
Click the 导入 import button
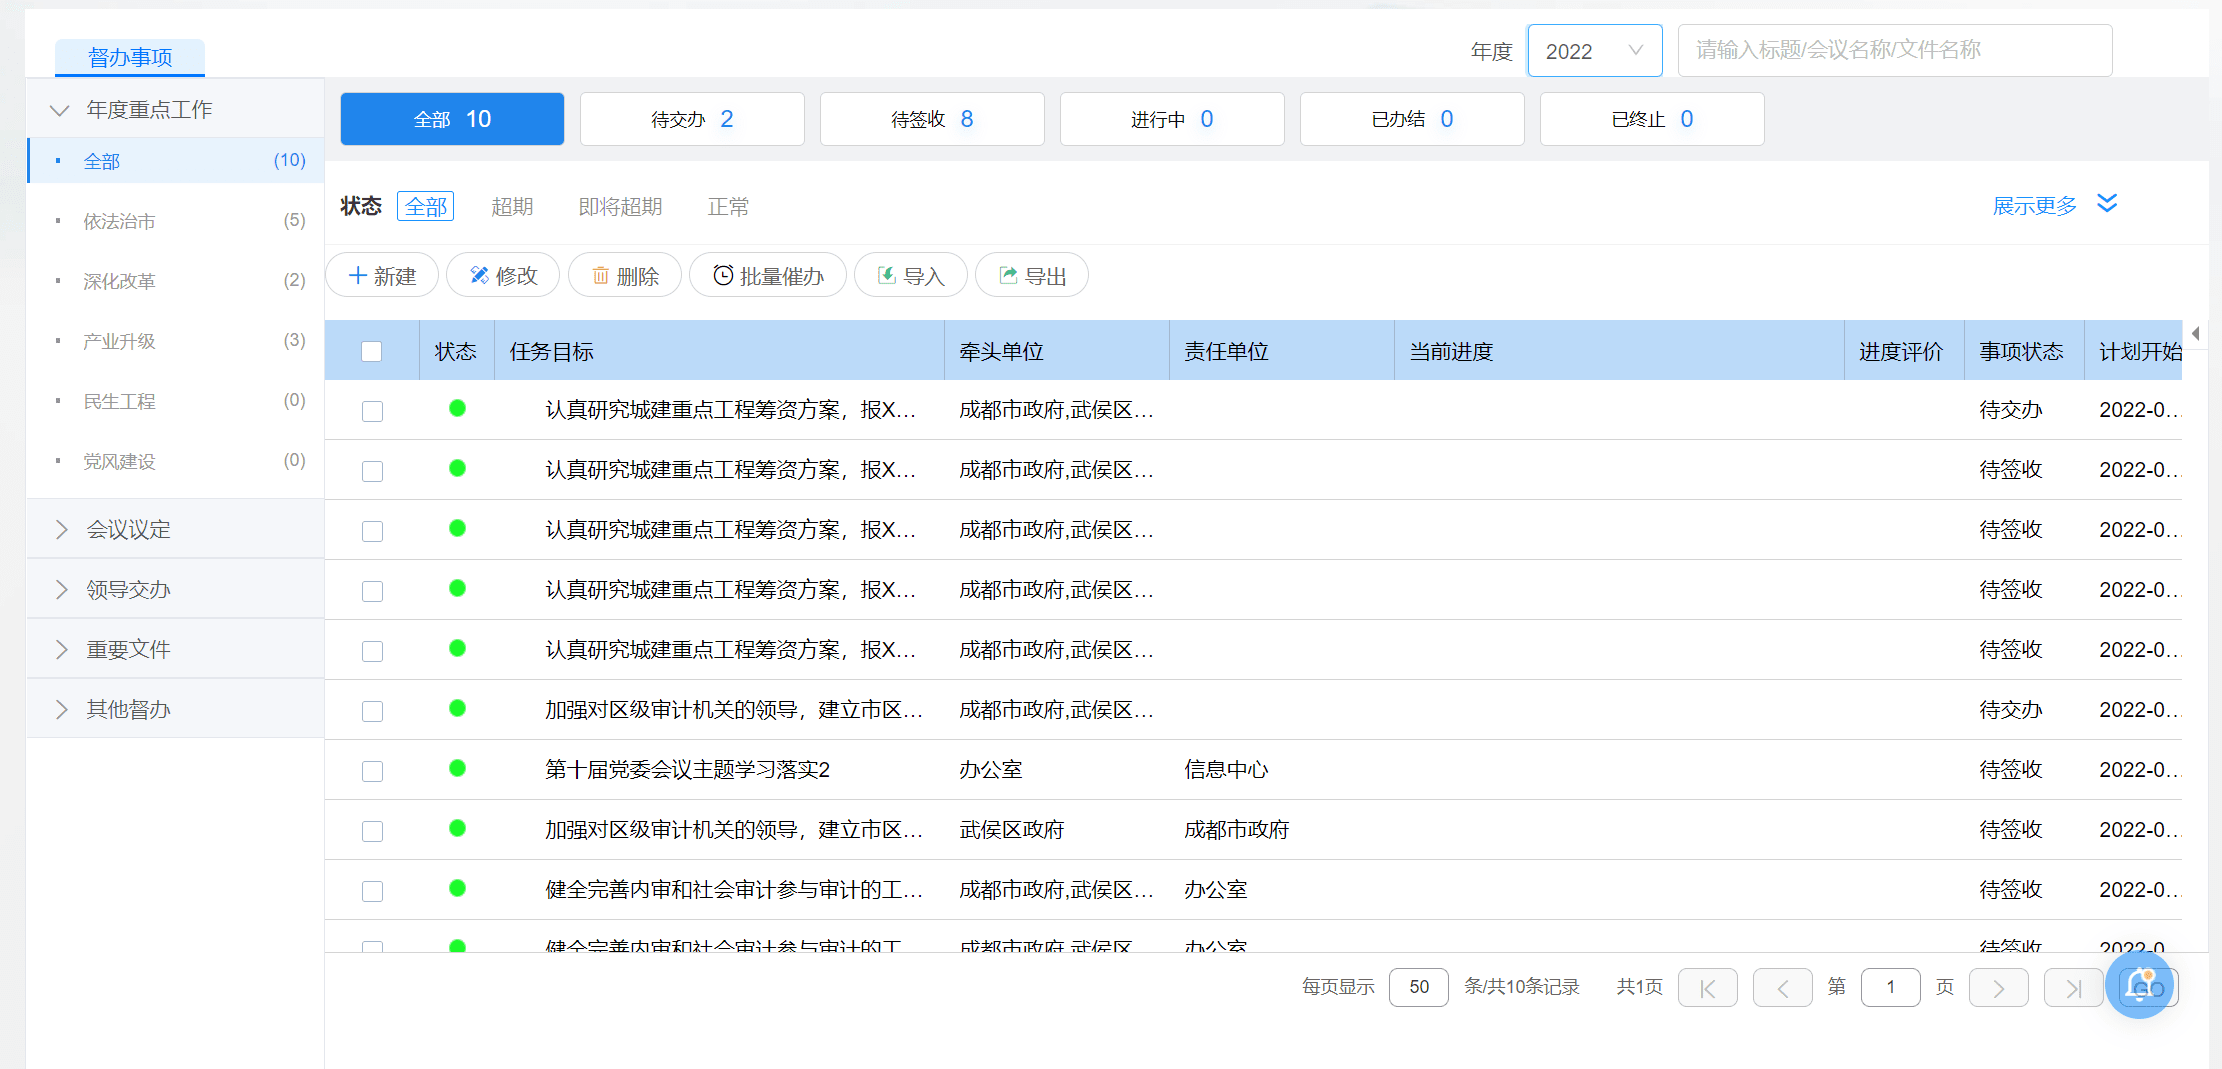pyautogui.click(x=911, y=275)
